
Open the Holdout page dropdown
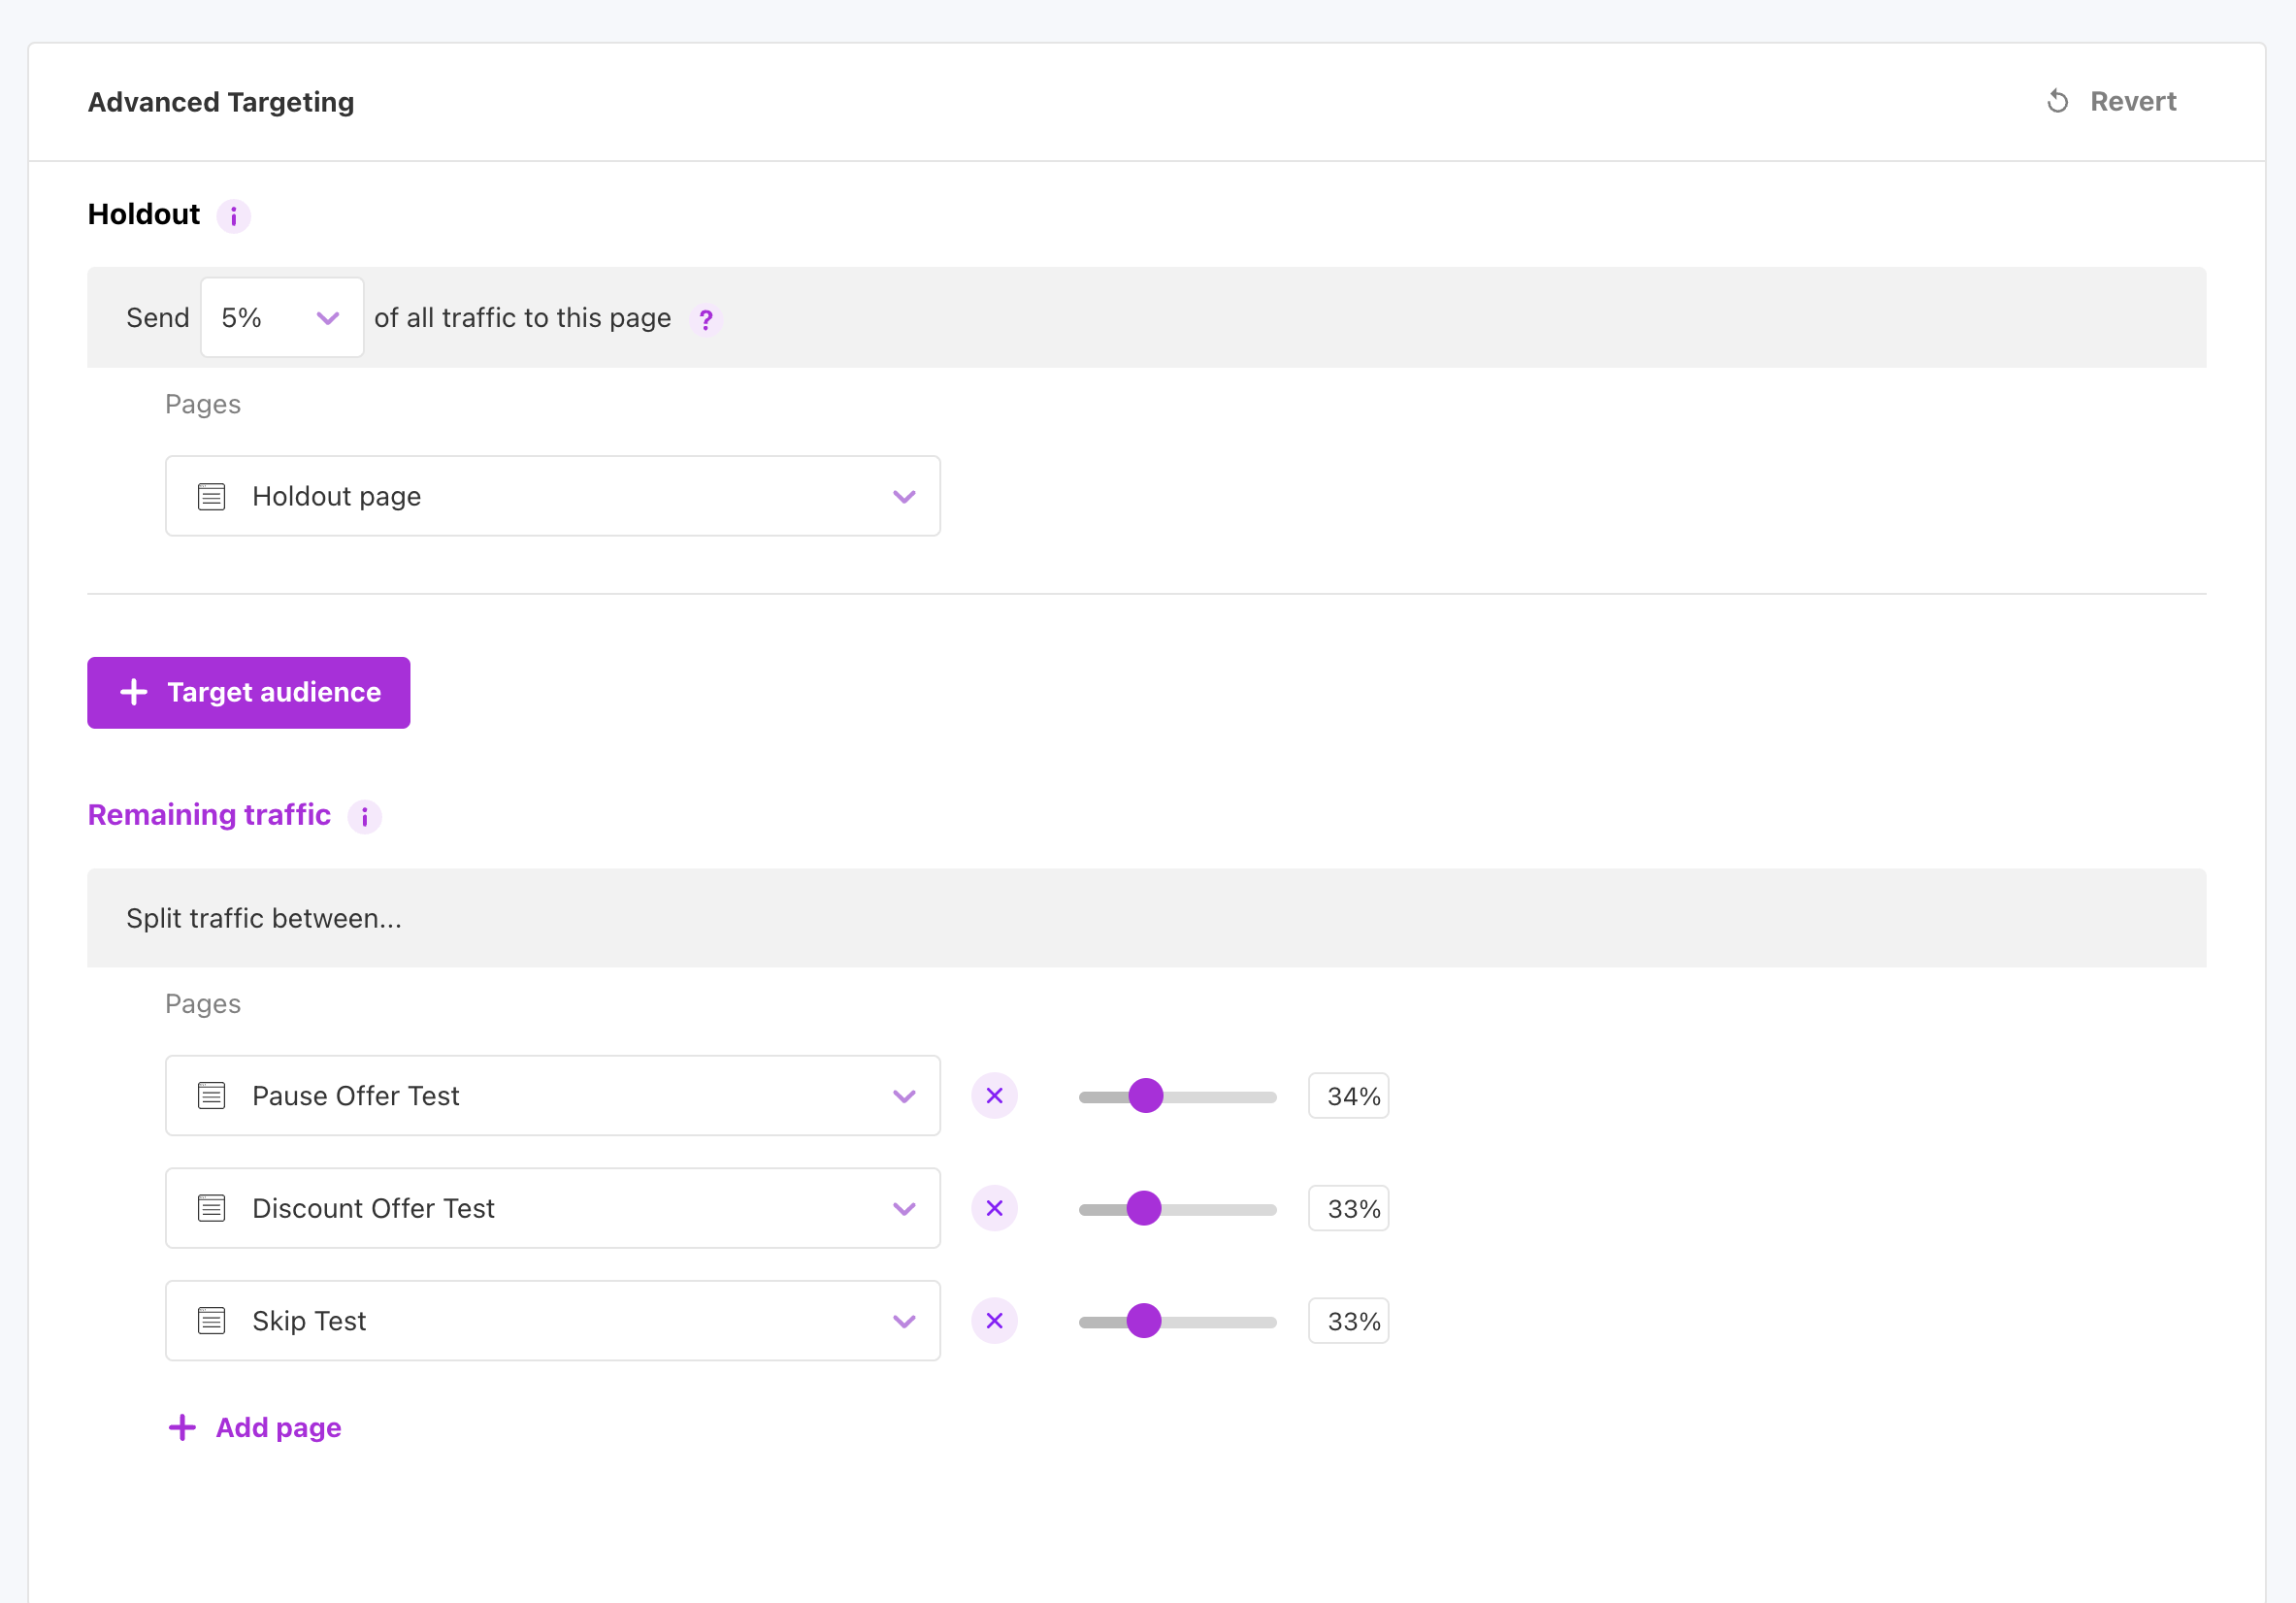tap(552, 496)
